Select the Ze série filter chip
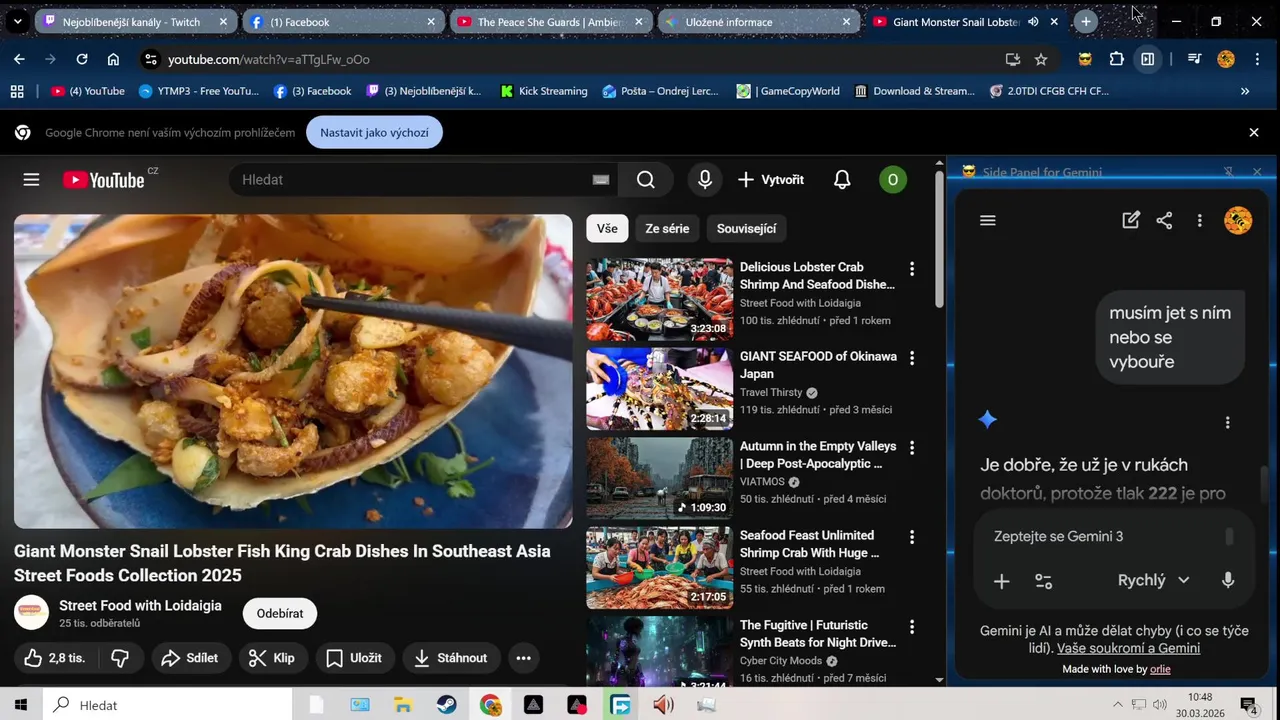 coord(667,229)
